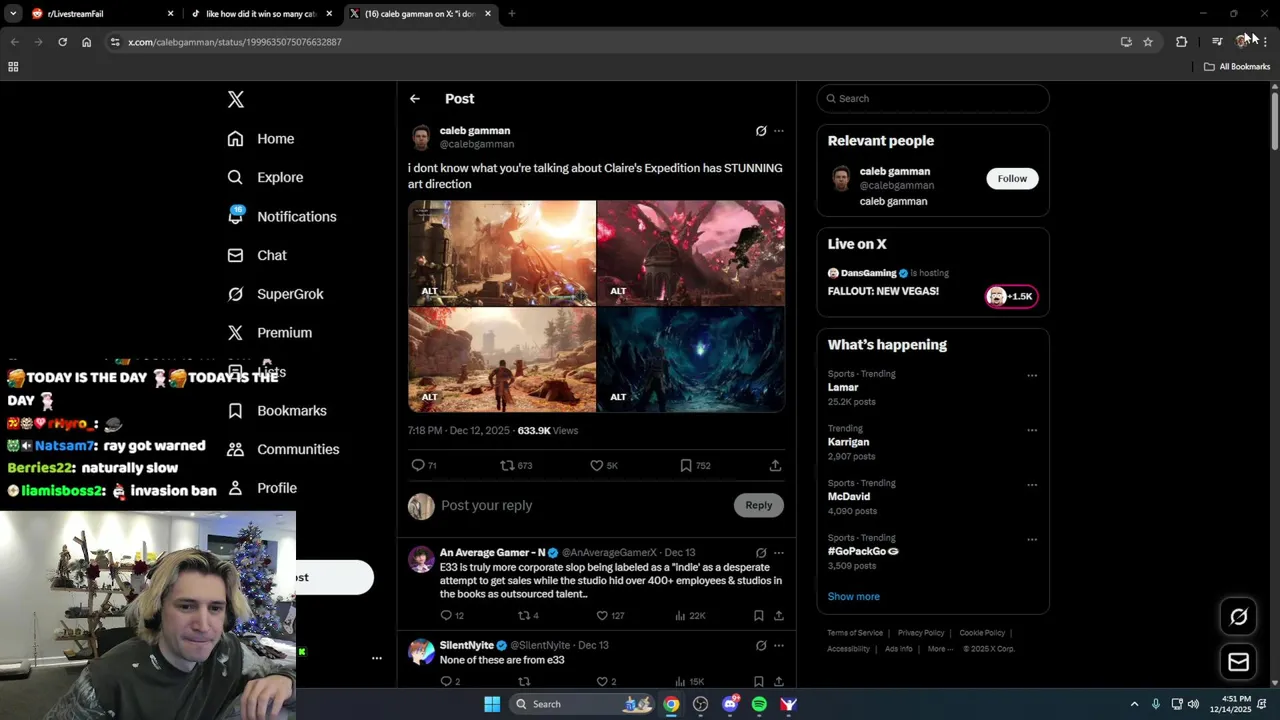Open more options for the Karrigan trend

[1032, 431]
